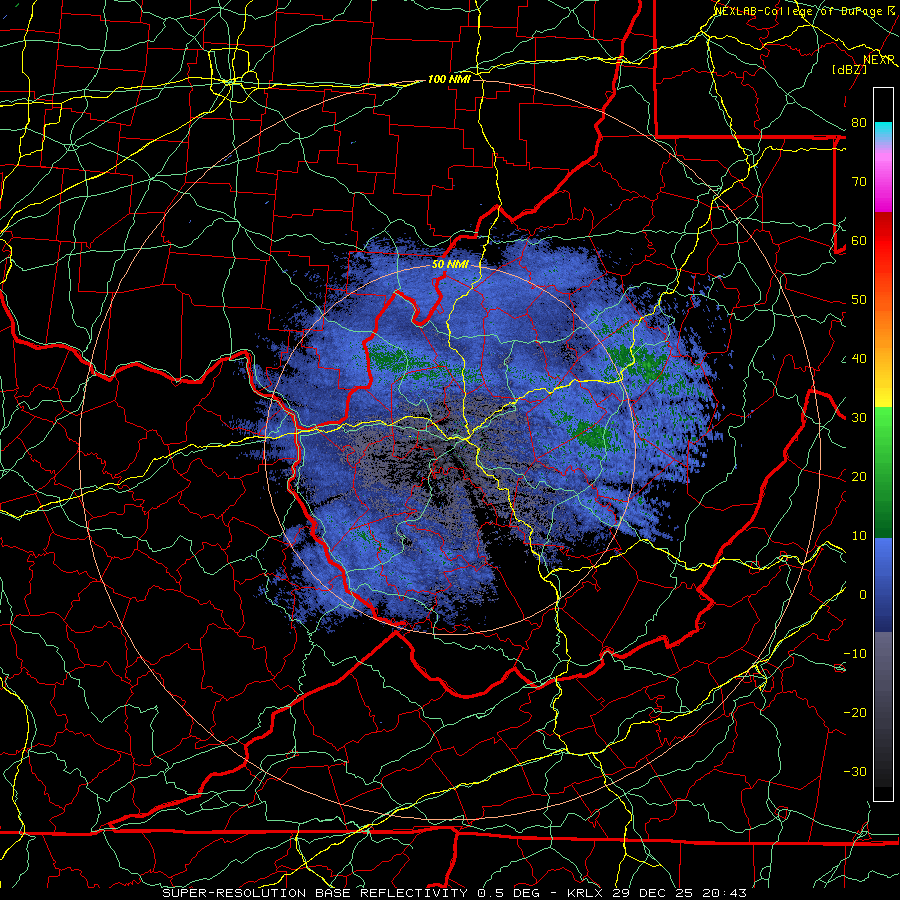Click the 0 value on dBZ scale
Screen dimensions: 900x900
[x=863, y=595]
